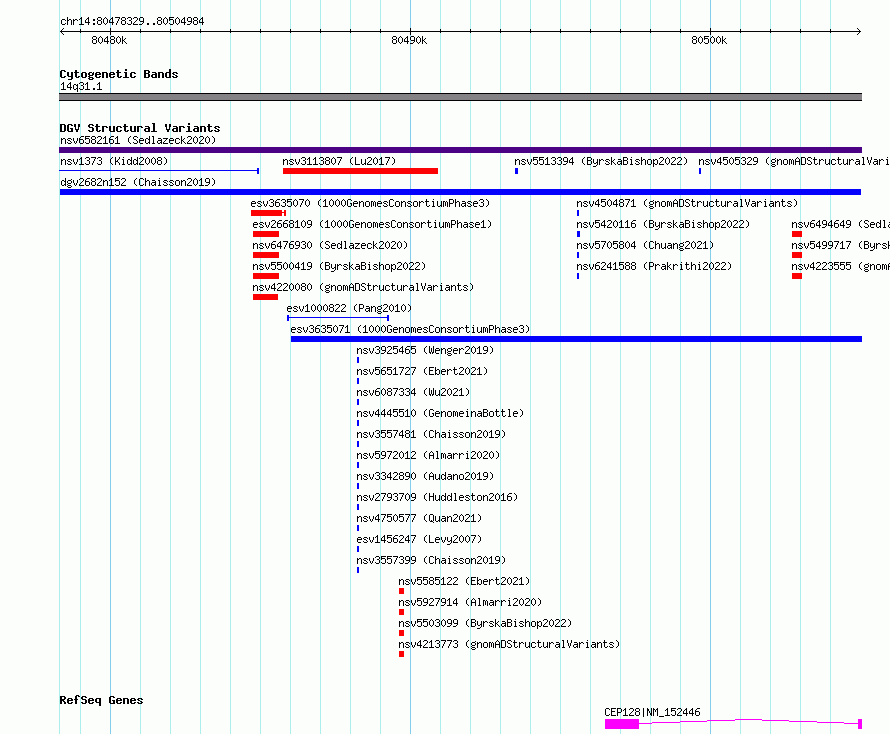Select the thin blue nsv1373 variant line

pyautogui.click(x=159, y=171)
